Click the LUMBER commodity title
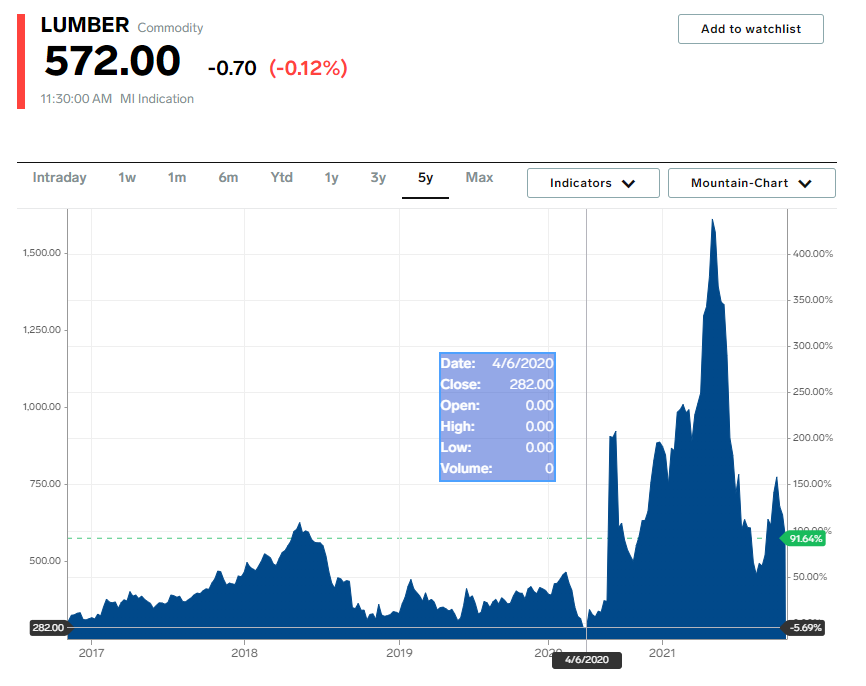 pos(84,26)
